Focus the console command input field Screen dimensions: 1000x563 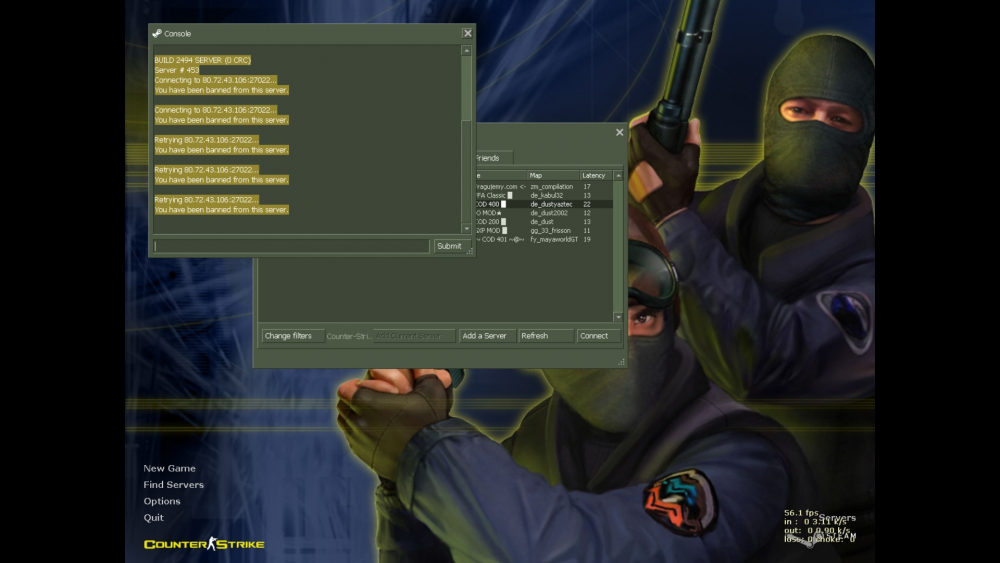pos(291,246)
